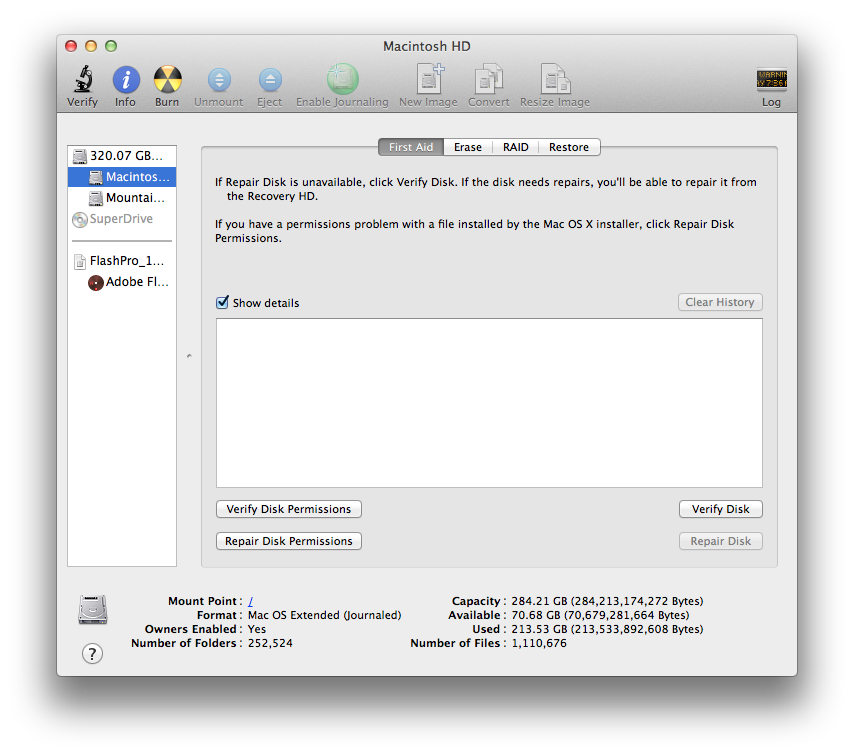This screenshot has height=755, width=854.
Task: Switch to the Restore tab
Action: tap(569, 147)
